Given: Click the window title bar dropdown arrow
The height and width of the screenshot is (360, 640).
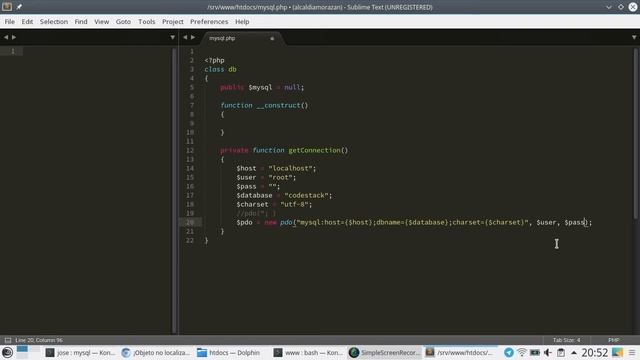Looking at the screenshot, I should [609, 7].
